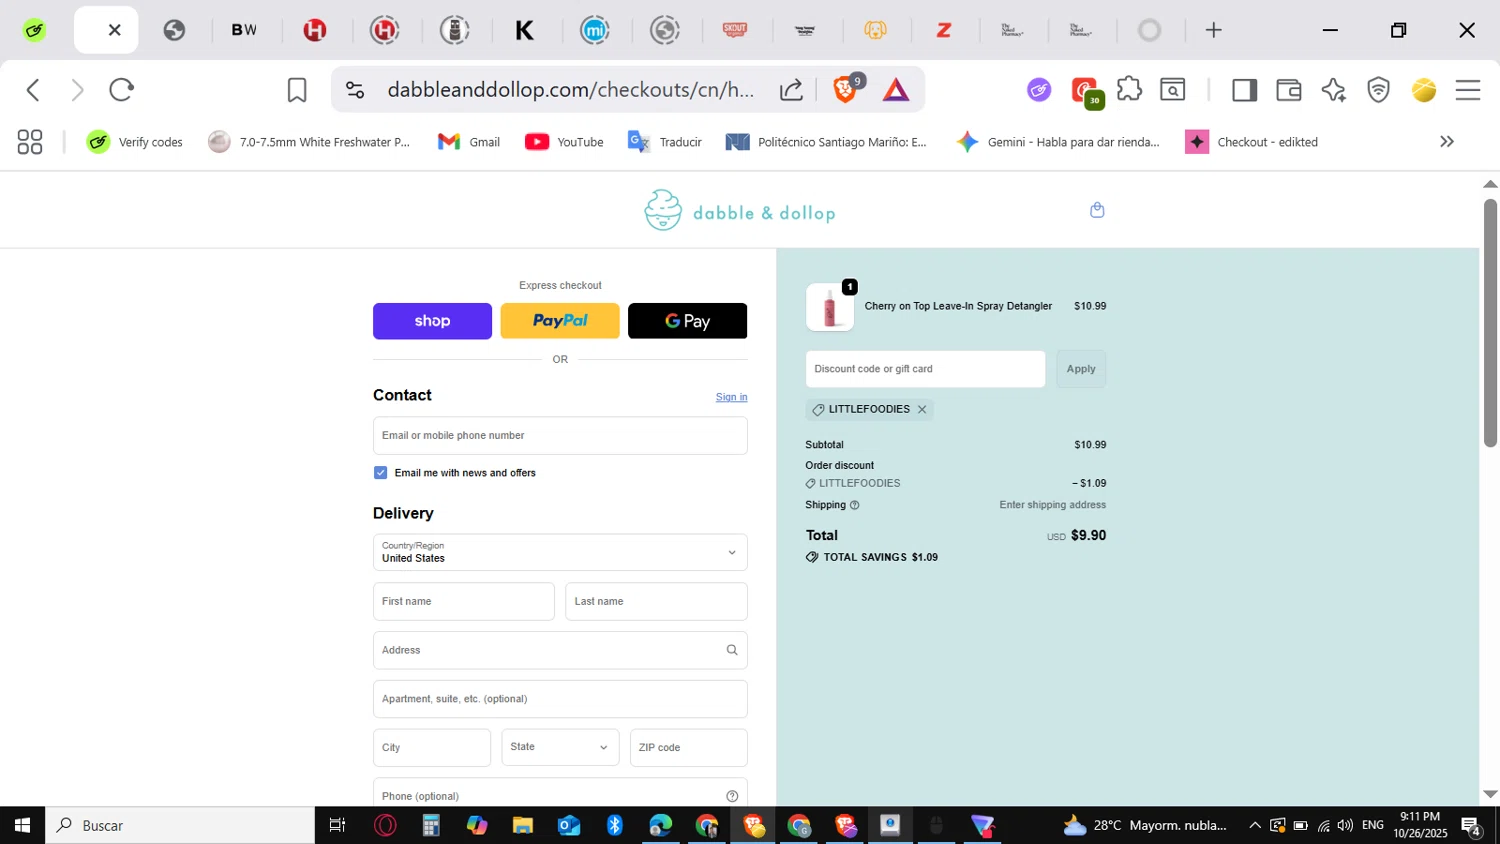Open Brave Shields lion icon
The height and width of the screenshot is (844, 1500).
[846, 90]
